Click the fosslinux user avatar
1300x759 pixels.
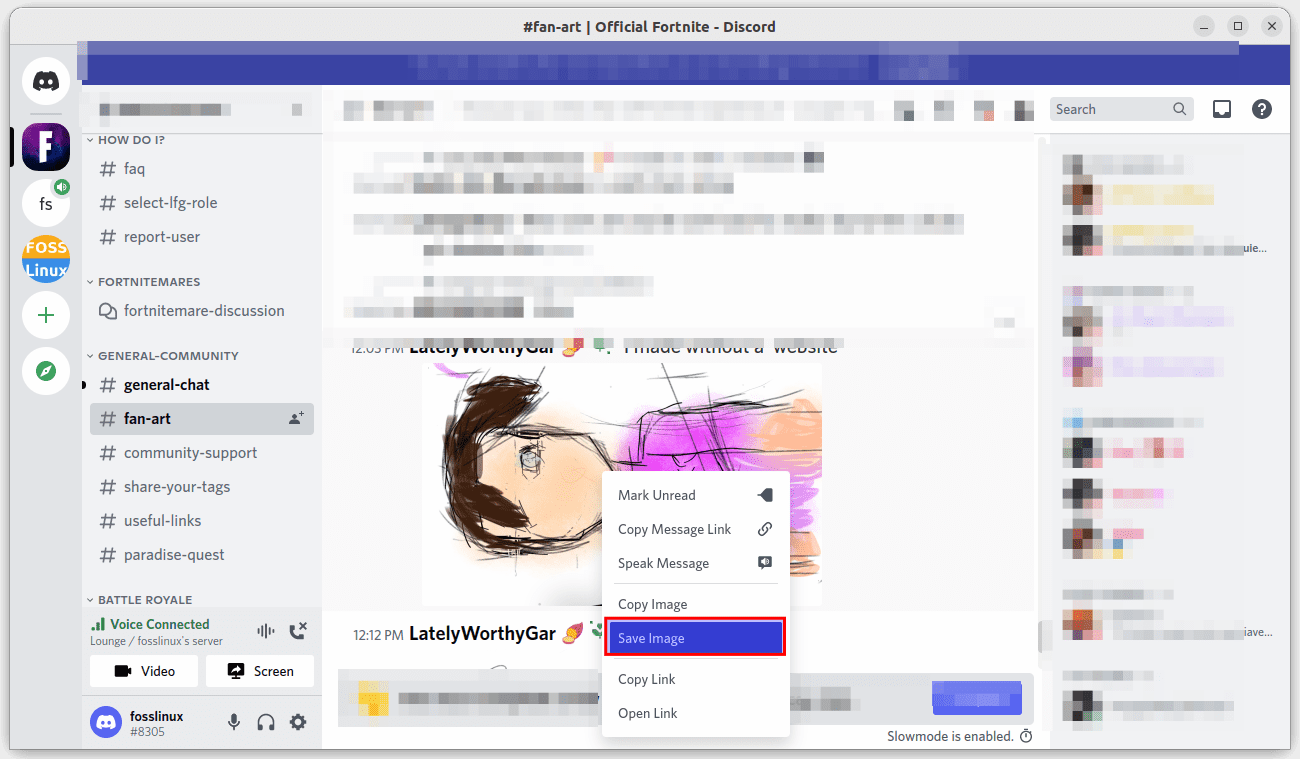(x=106, y=722)
